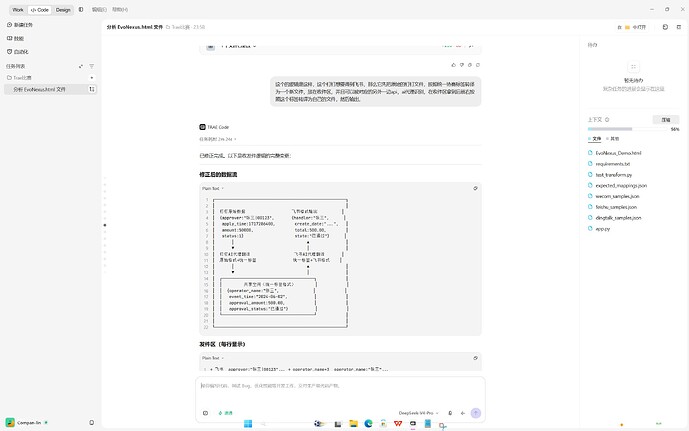The height and width of the screenshot is (431, 689).
Task: Open the second menu in the title bar
Action: pos(120,9)
